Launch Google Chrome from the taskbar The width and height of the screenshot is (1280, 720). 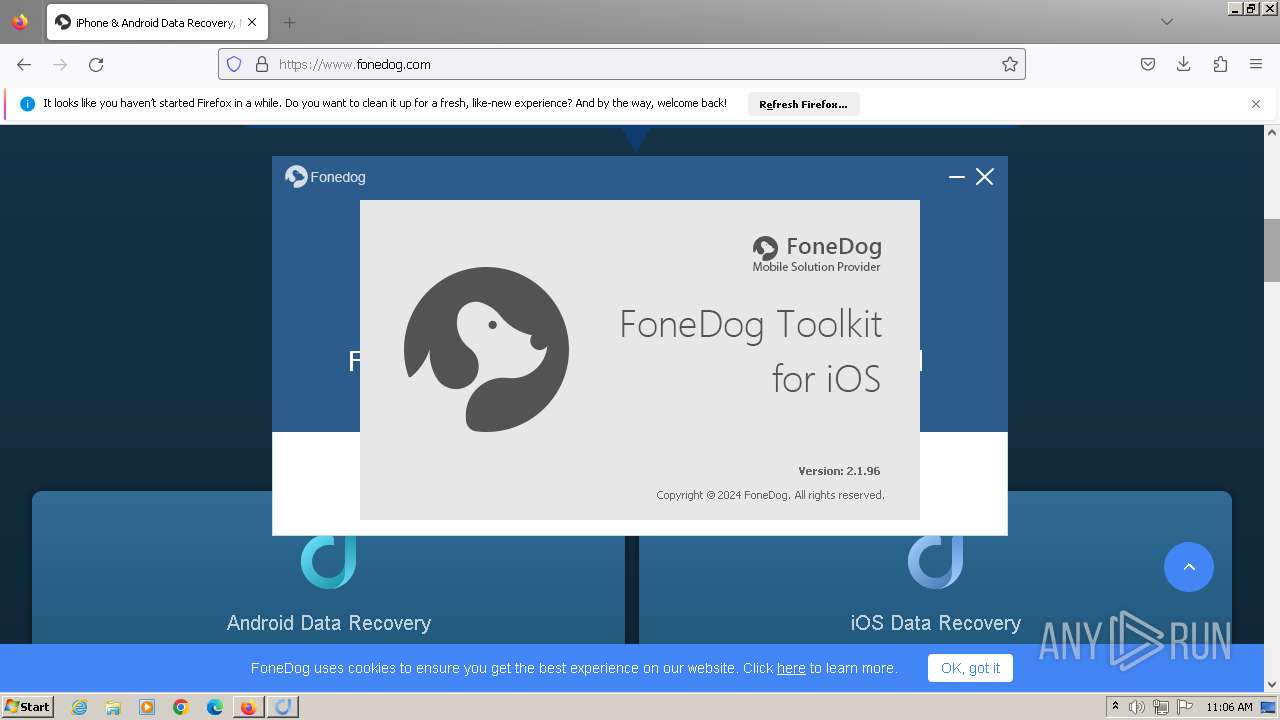[181, 707]
